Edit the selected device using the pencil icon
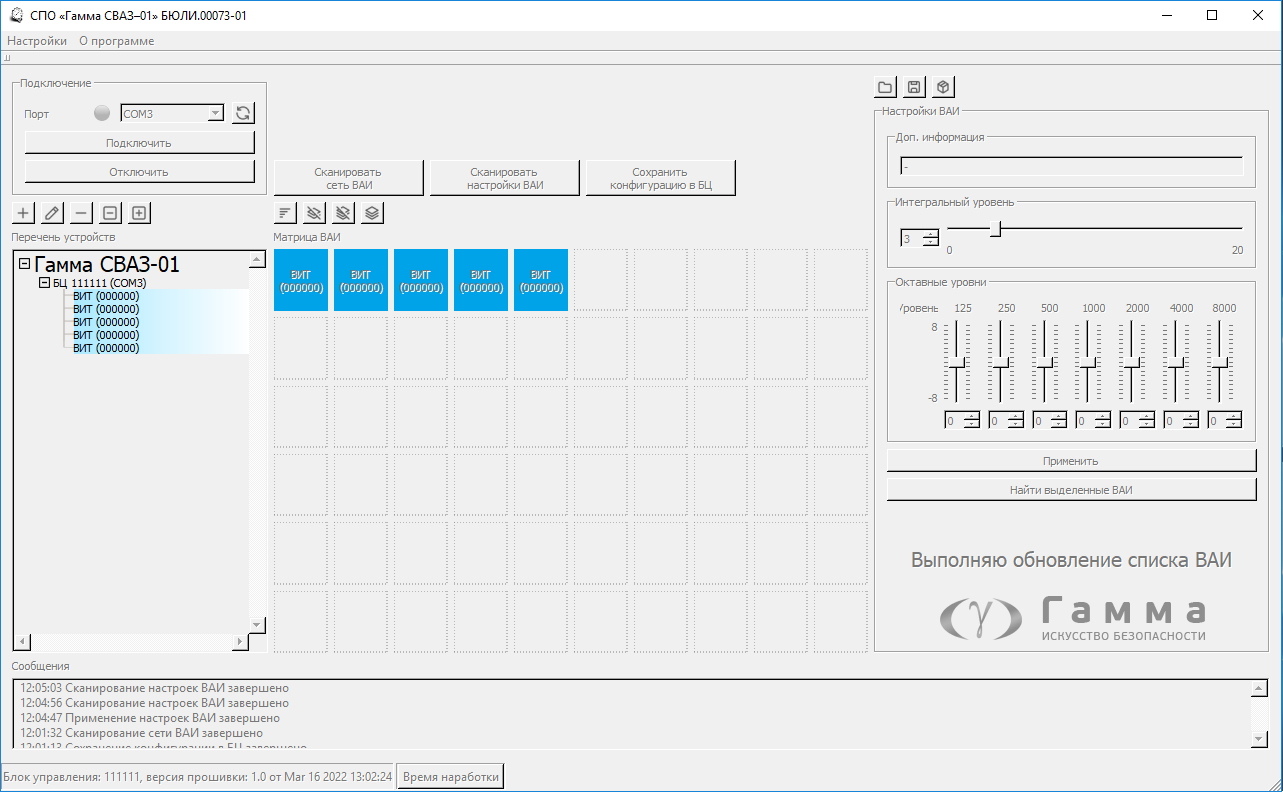1283x792 pixels. [53, 212]
